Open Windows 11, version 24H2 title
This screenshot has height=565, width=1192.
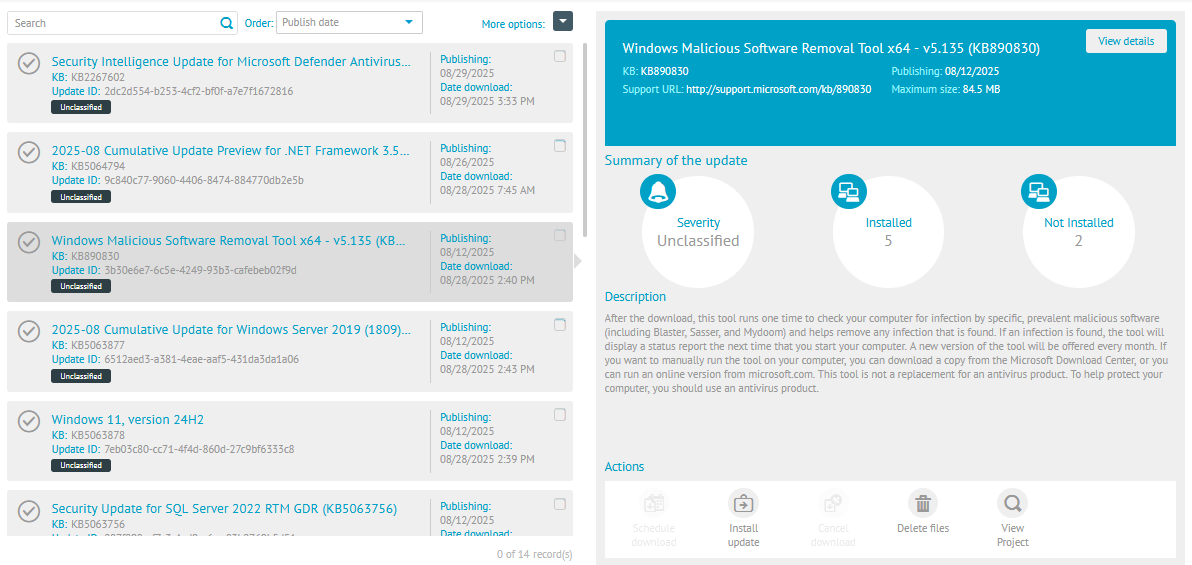[128, 420]
